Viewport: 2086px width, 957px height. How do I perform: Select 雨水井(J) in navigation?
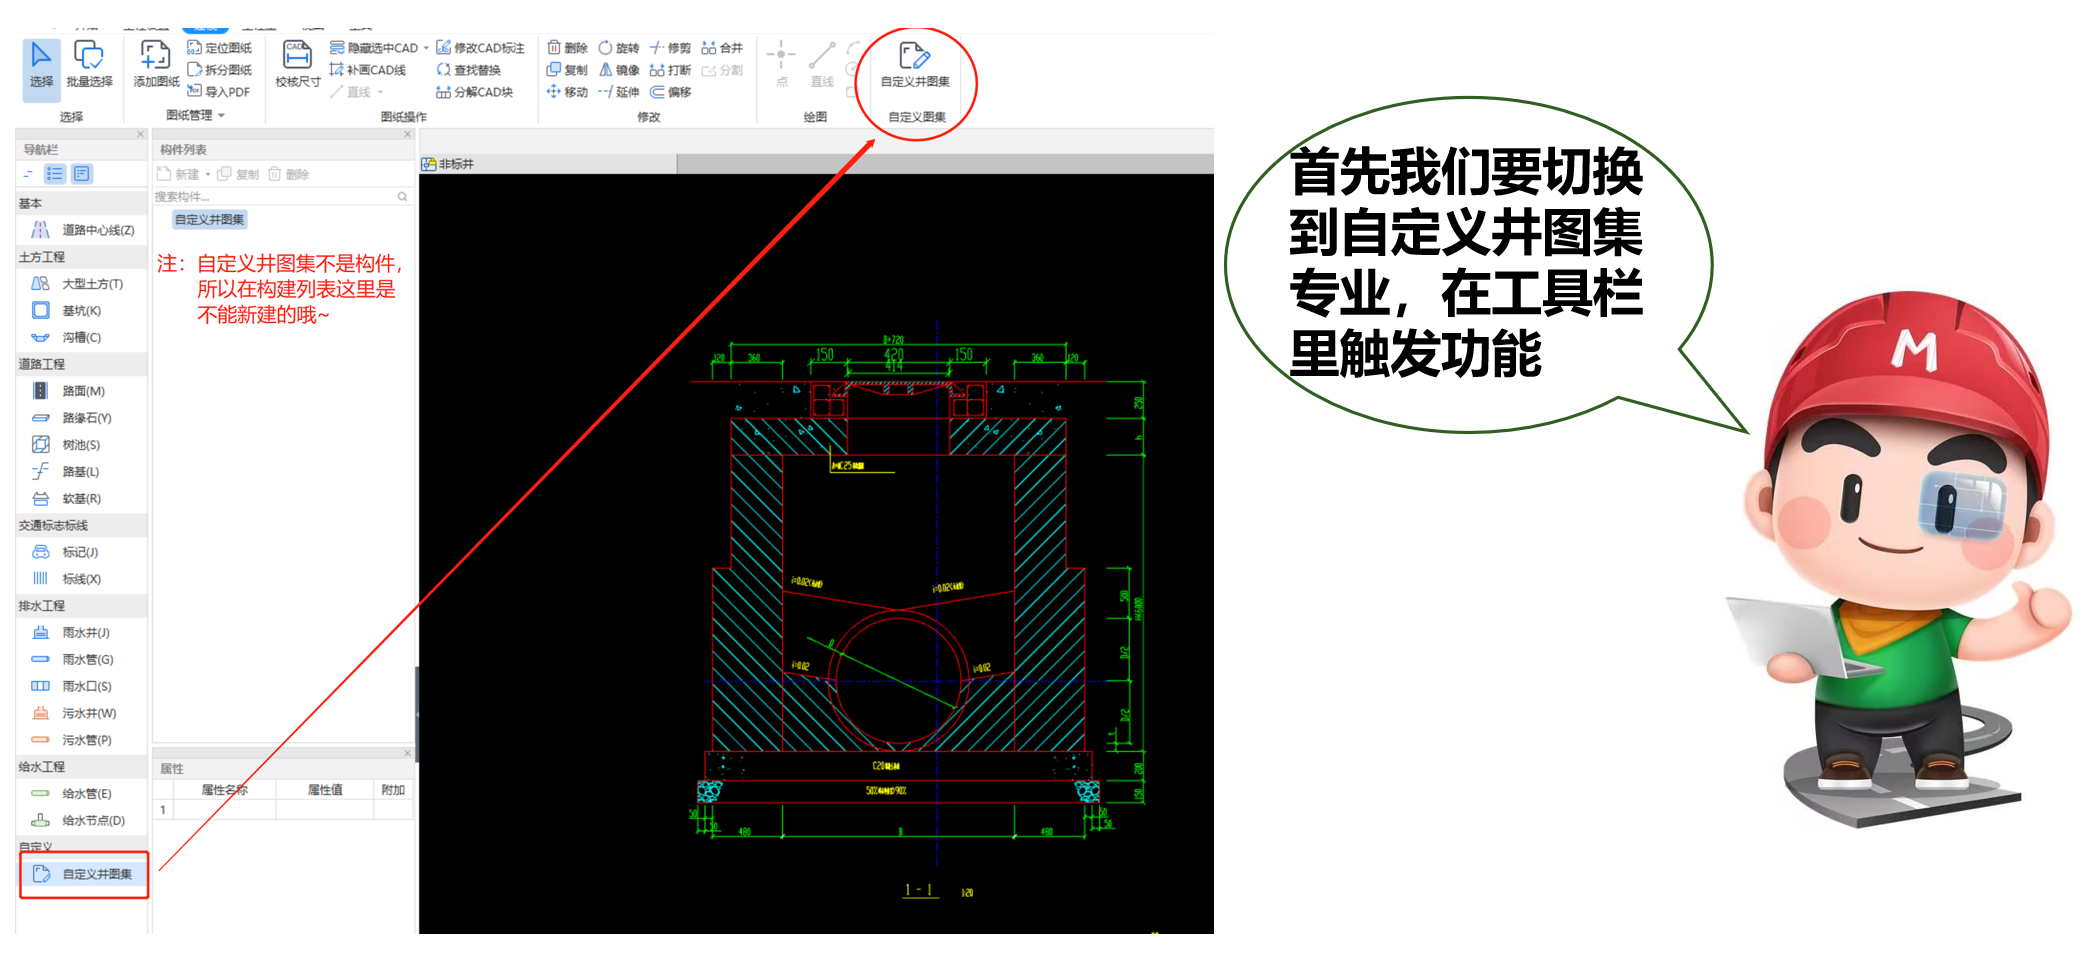(x=83, y=633)
